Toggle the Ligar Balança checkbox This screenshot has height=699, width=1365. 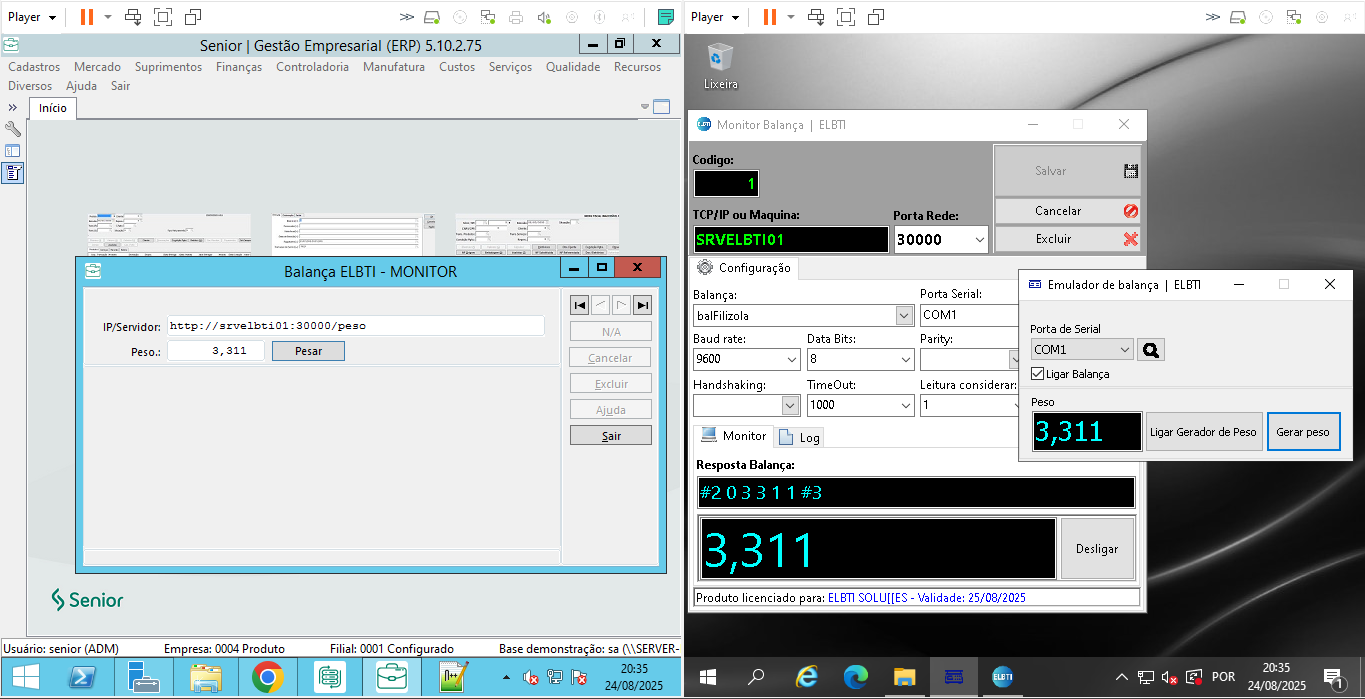coord(1038,374)
